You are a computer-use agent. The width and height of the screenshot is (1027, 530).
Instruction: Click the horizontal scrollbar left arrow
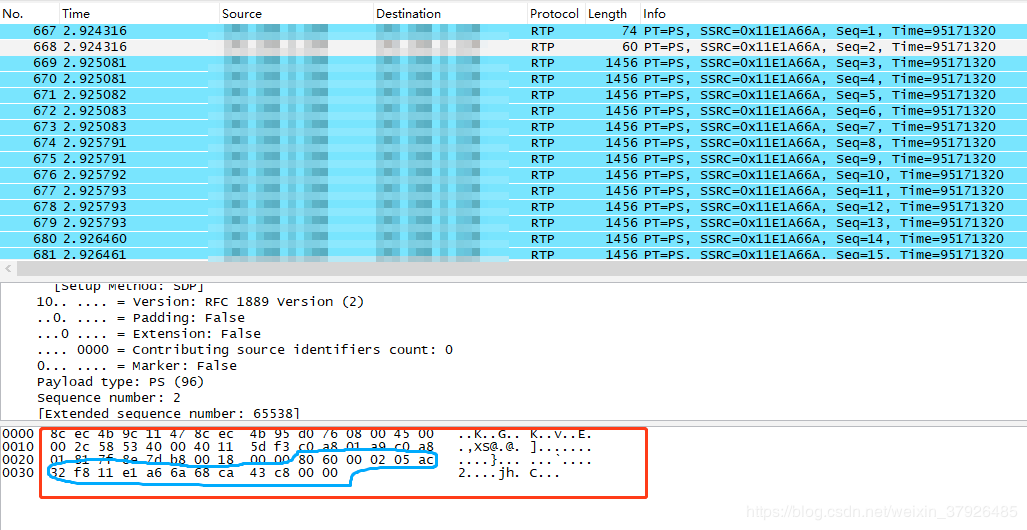(9, 268)
